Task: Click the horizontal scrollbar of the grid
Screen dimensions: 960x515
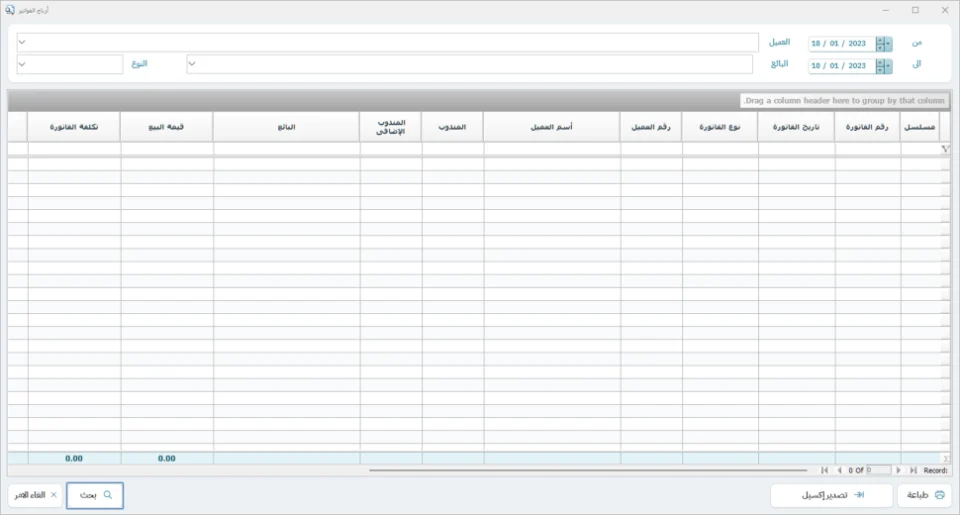Action: 588,470
